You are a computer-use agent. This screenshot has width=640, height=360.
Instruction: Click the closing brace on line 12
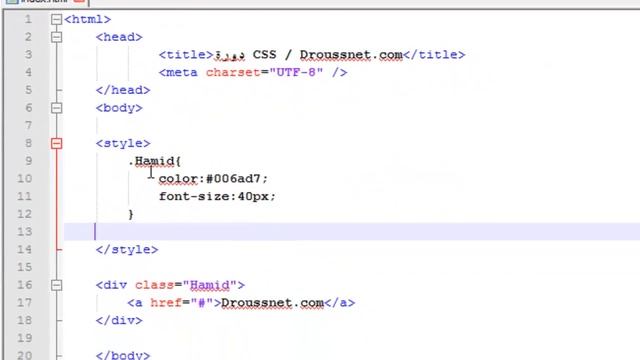coord(131,214)
